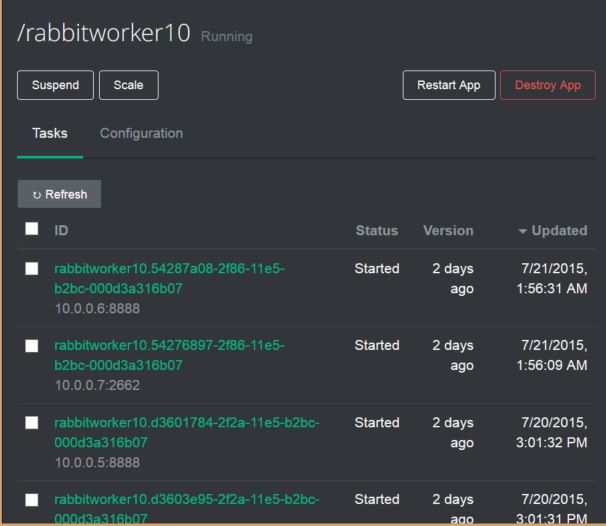This screenshot has height=526, width=606.
Task: Click Restart App button
Action: click(x=442, y=85)
